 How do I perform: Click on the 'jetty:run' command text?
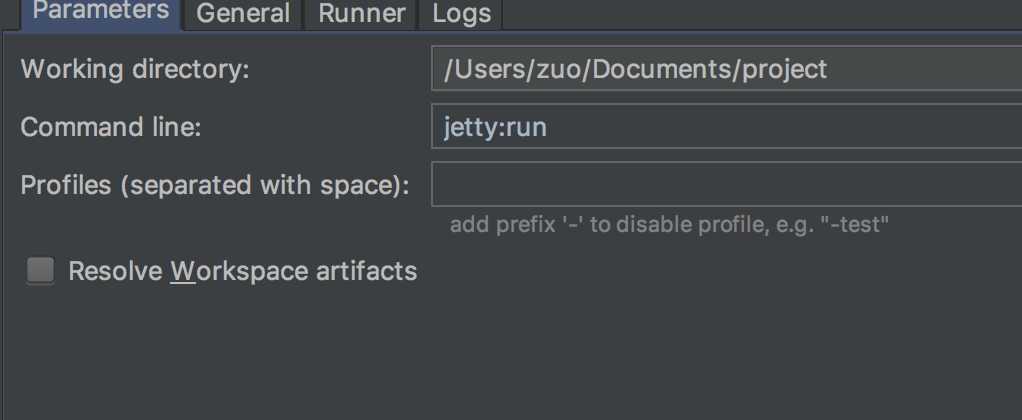pyautogui.click(x=495, y=128)
